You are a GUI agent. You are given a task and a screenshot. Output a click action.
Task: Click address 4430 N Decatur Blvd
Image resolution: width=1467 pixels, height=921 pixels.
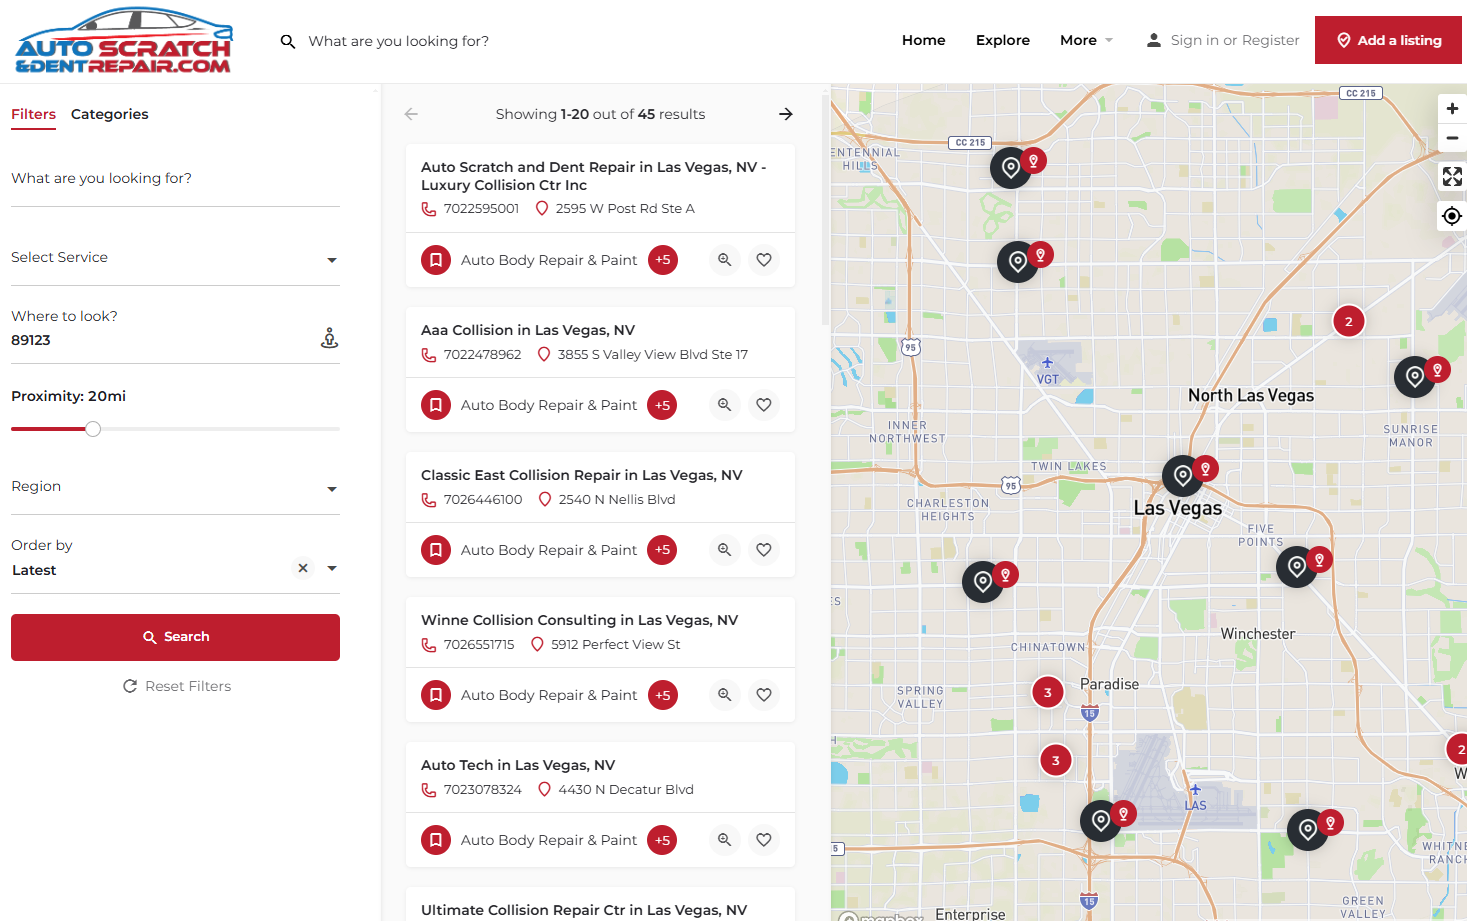(626, 790)
